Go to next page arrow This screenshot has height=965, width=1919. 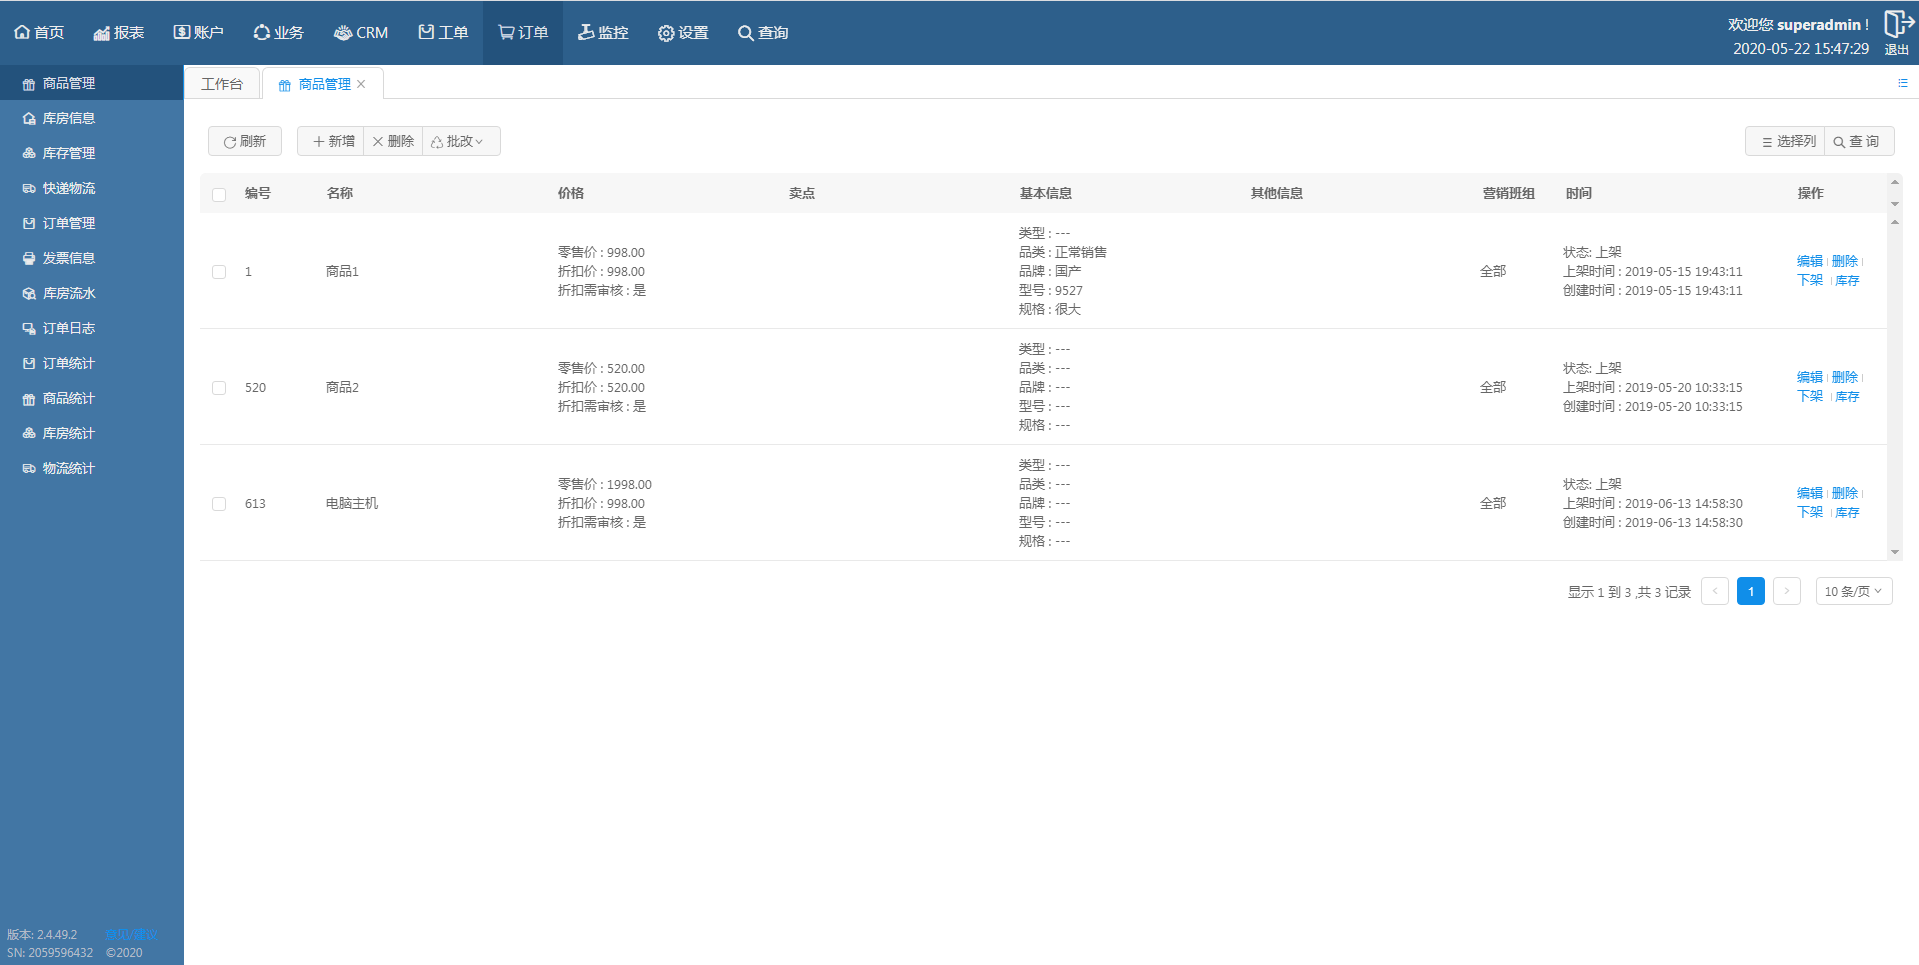1787,591
